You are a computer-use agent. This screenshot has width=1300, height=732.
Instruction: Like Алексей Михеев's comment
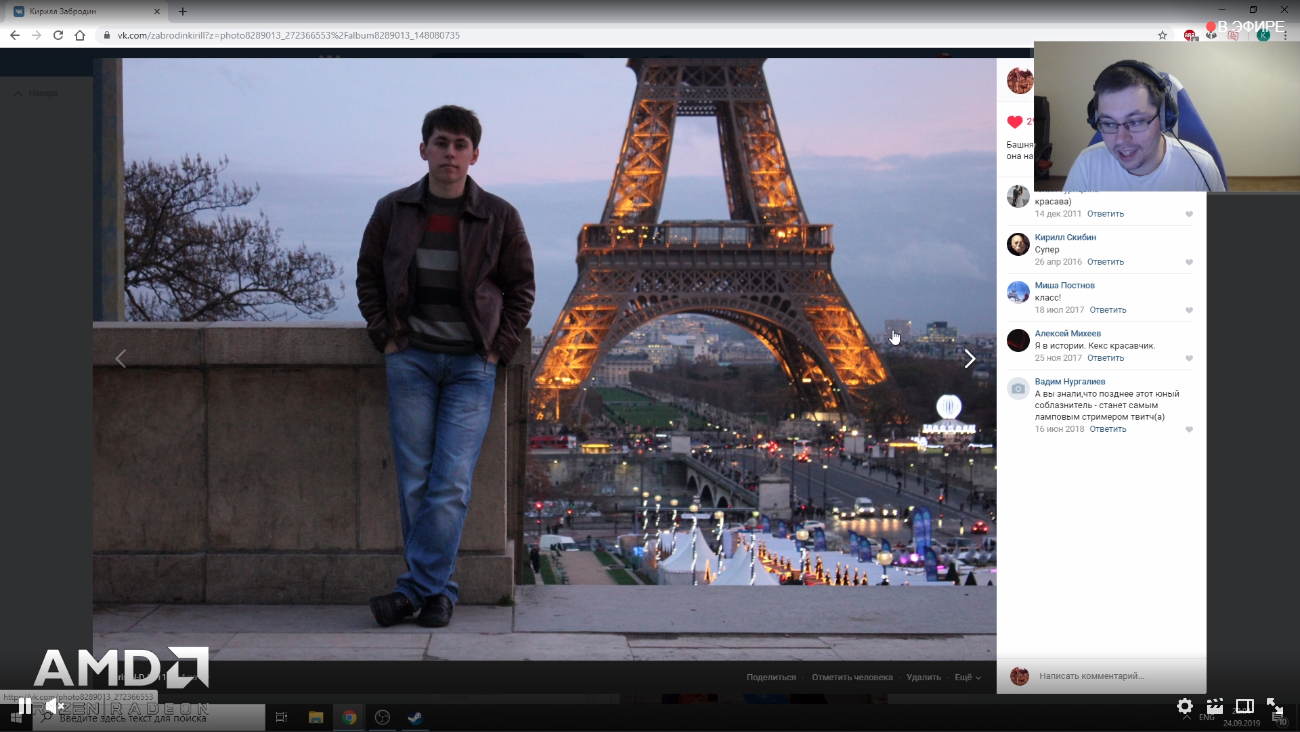point(1189,358)
